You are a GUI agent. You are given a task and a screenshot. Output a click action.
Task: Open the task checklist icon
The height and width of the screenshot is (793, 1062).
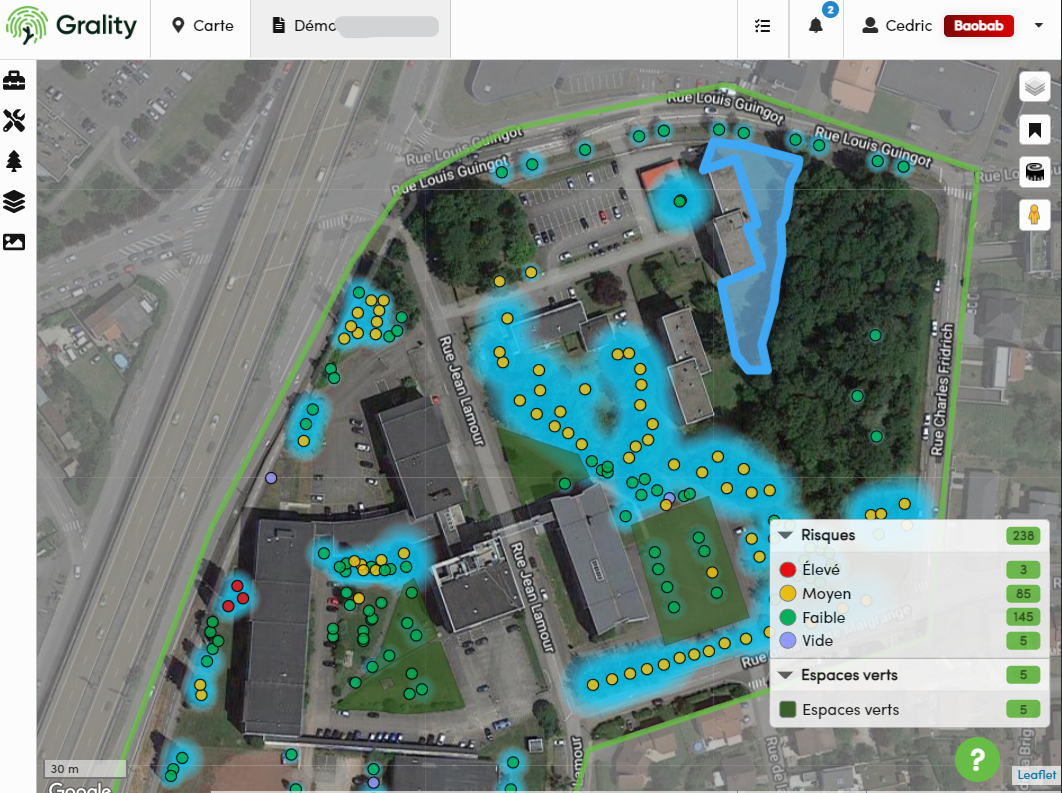[x=763, y=26]
